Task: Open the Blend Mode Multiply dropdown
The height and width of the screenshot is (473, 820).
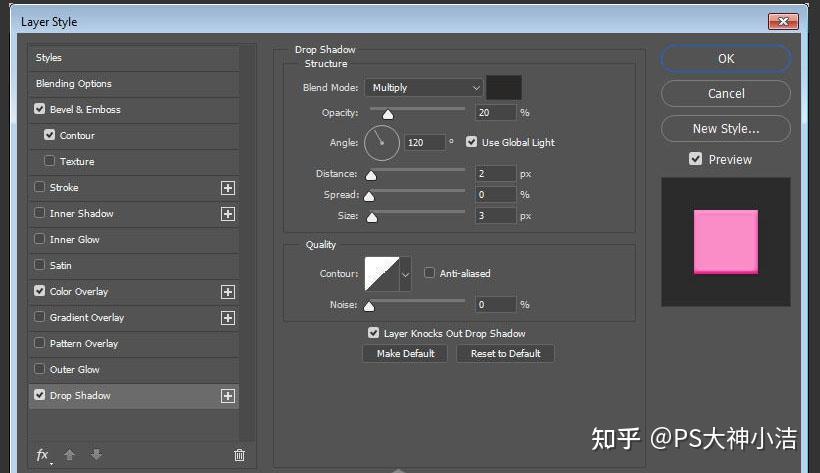Action: click(x=424, y=87)
